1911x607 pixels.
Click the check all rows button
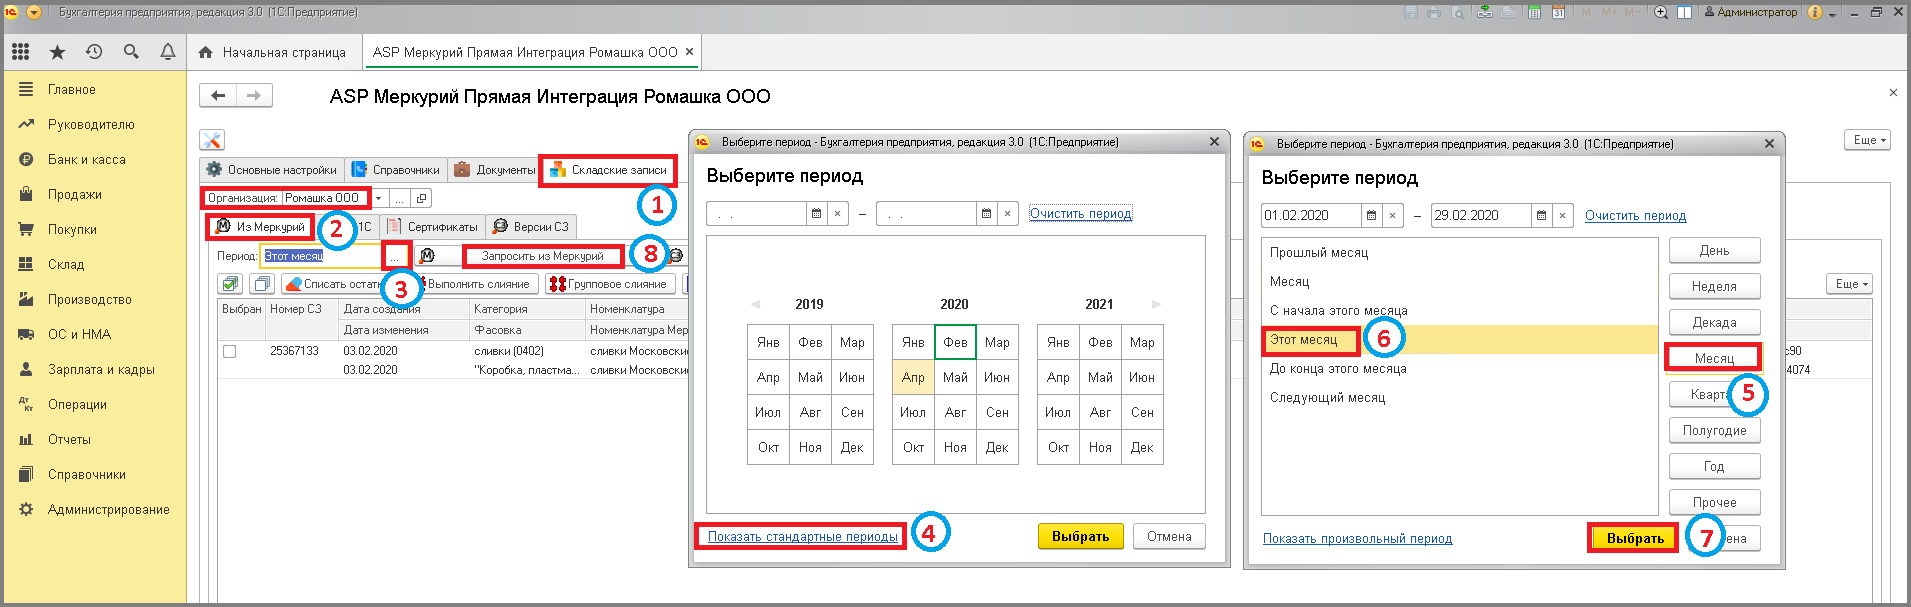point(230,284)
